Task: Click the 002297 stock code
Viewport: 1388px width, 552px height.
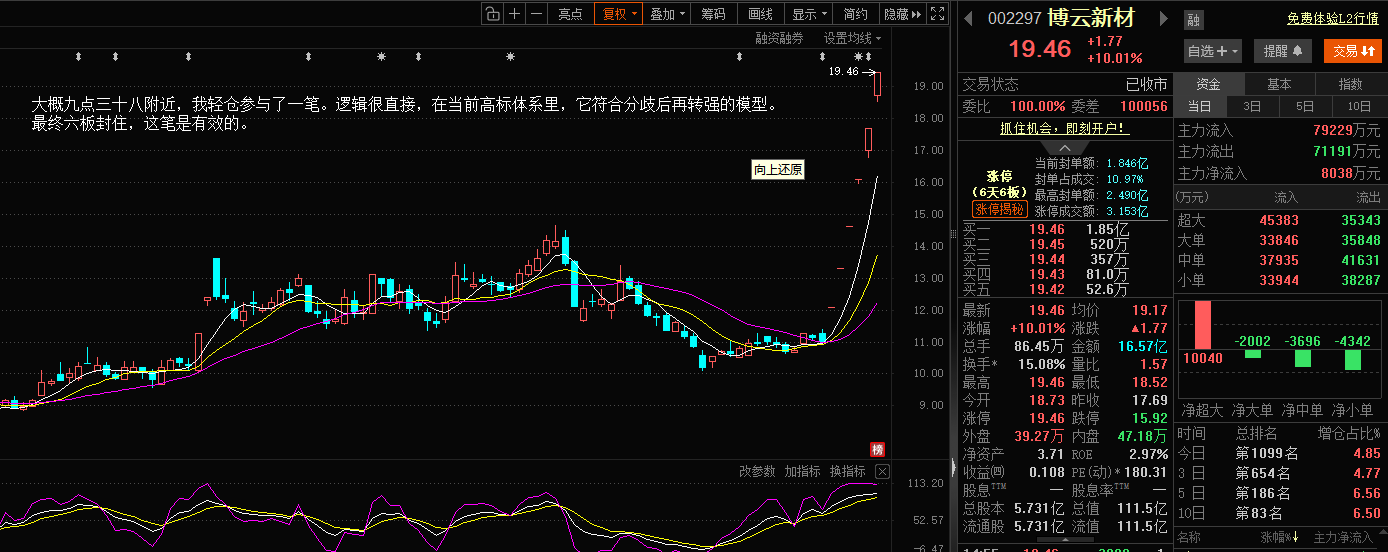Action: pos(1015,19)
